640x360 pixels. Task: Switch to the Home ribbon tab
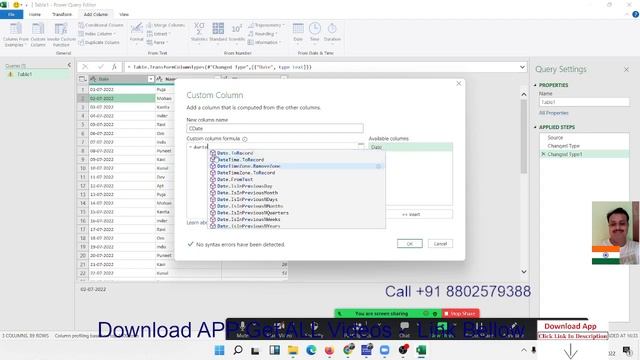click(35, 14)
